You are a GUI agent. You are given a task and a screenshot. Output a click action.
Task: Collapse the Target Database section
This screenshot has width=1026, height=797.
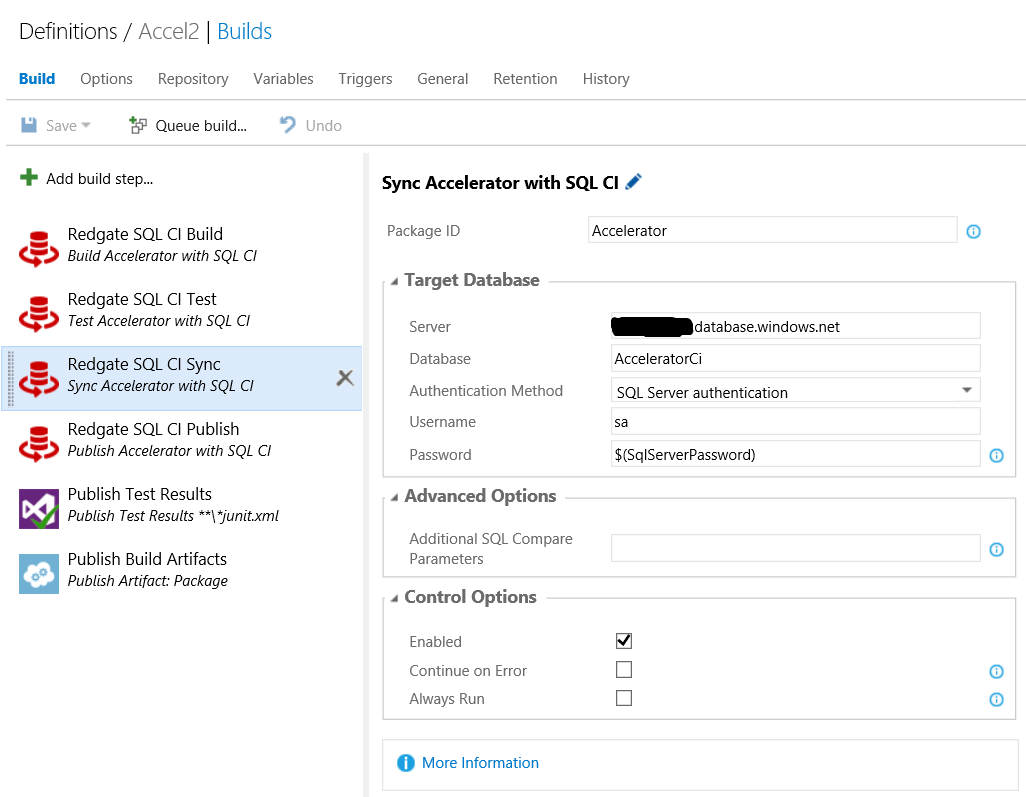point(394,281)
